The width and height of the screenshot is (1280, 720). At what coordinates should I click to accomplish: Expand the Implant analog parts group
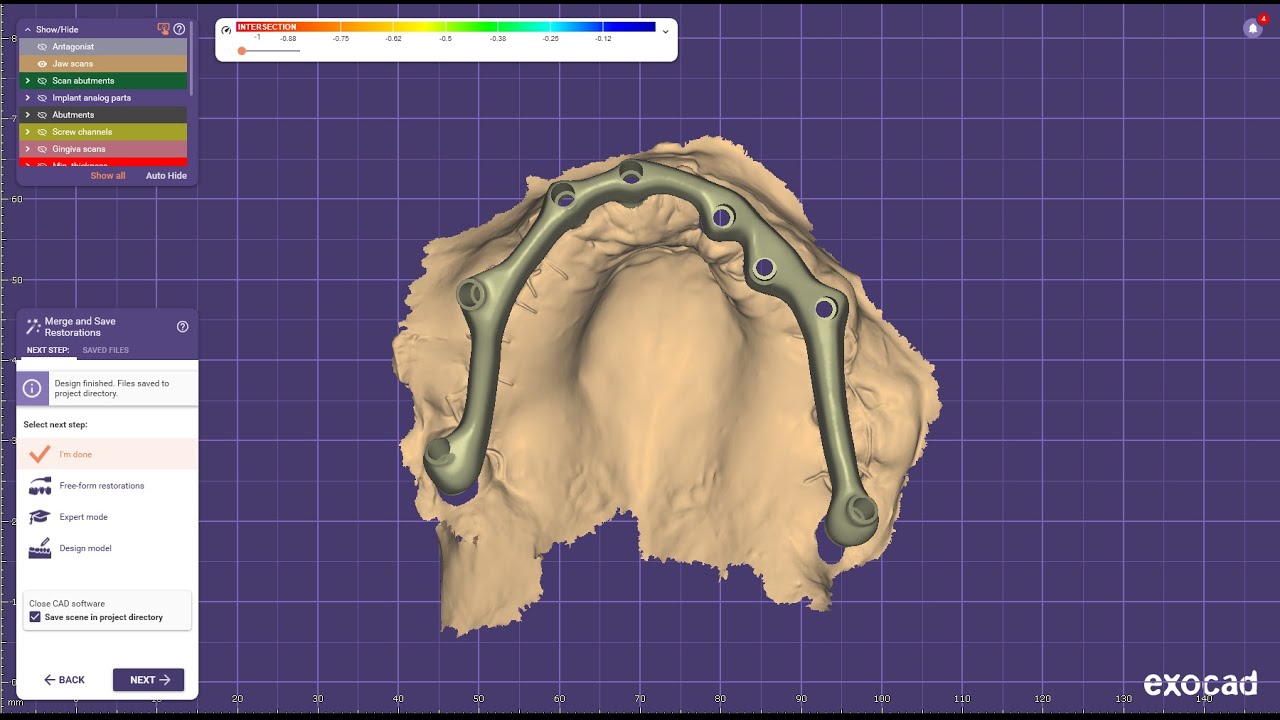click(28, 98)
